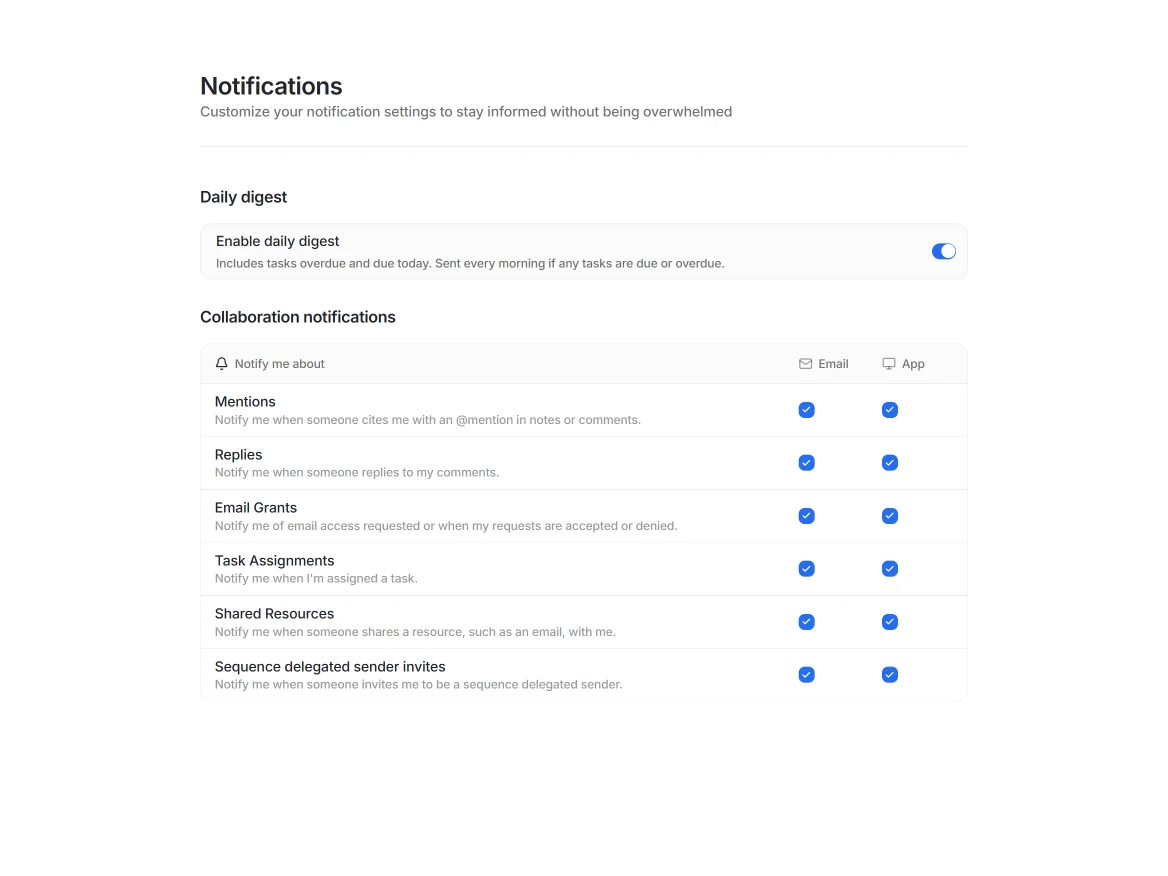The width and height of the screenshot is (1168, 876).
Task: Uncheck App for Sequence delegated sender invites
Action: 889,675
